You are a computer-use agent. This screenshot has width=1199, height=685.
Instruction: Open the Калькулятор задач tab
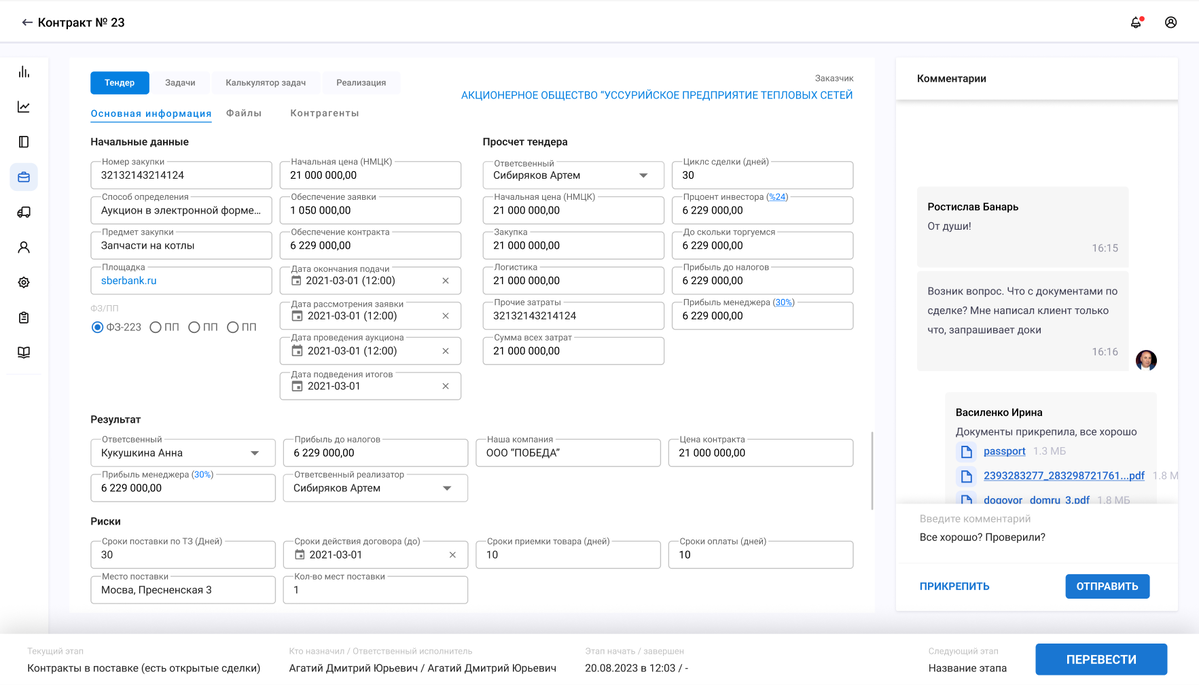tap(265, 83)
